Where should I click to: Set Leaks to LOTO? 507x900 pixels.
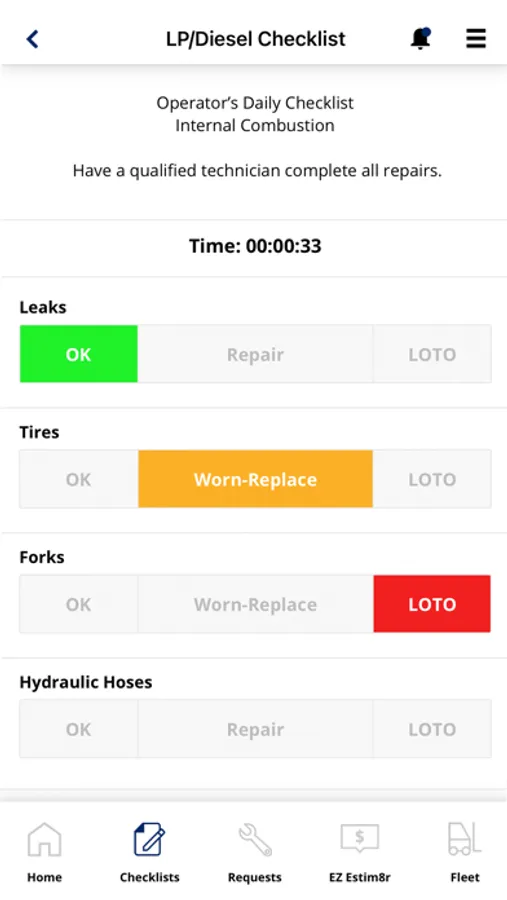[432, 354]
